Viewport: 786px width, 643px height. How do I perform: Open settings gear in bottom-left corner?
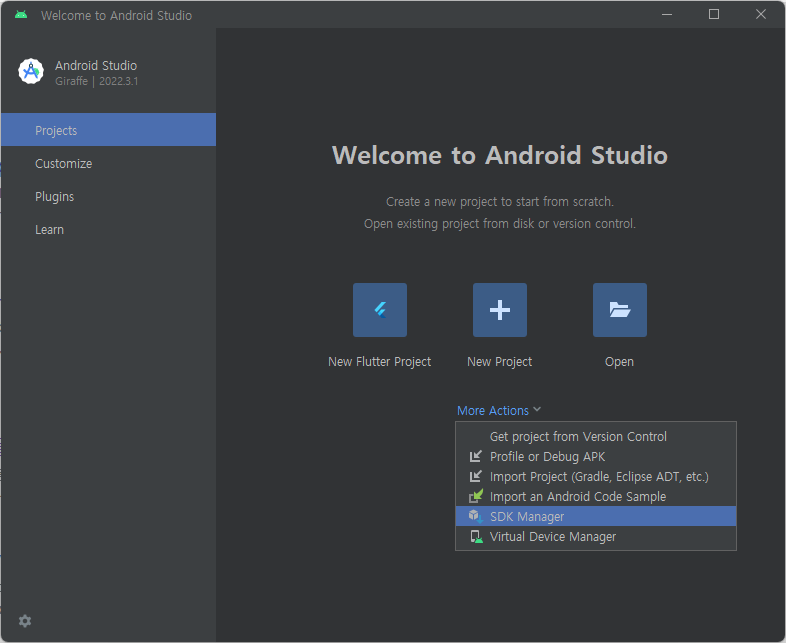[25, 621]
